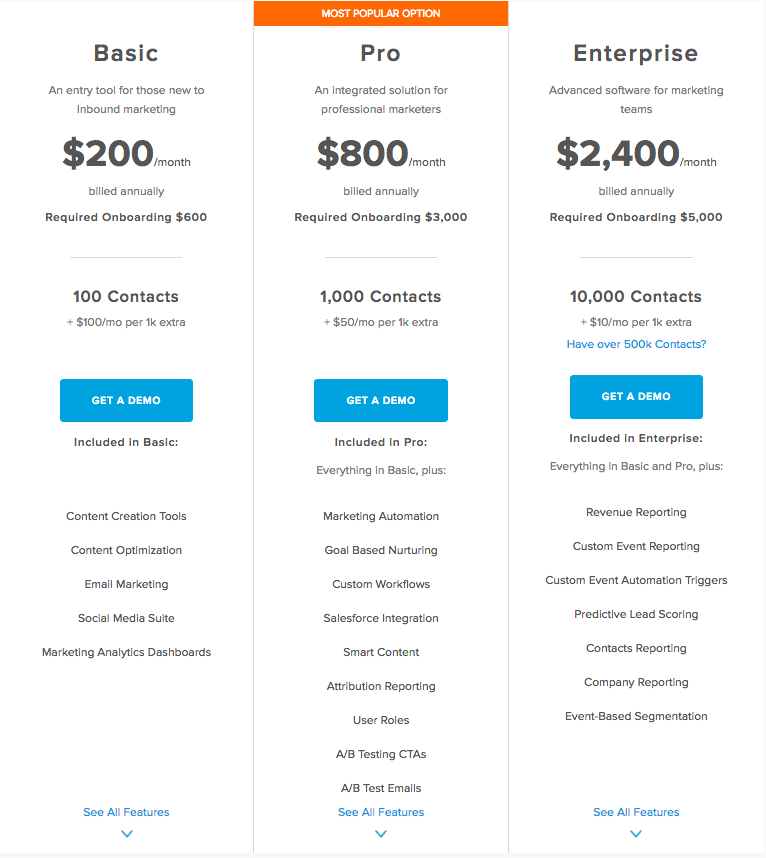
Task: Click "See All Features" under Enterprise
Action: tap(636, 812)
